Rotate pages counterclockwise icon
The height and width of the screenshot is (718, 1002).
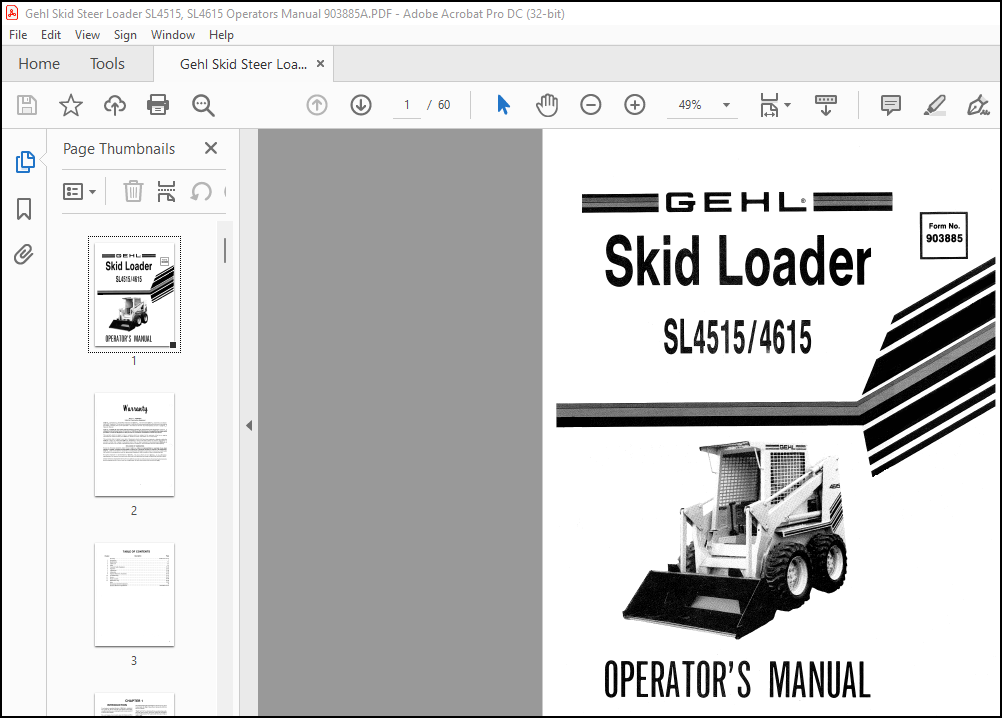click(x=201, y=191)
